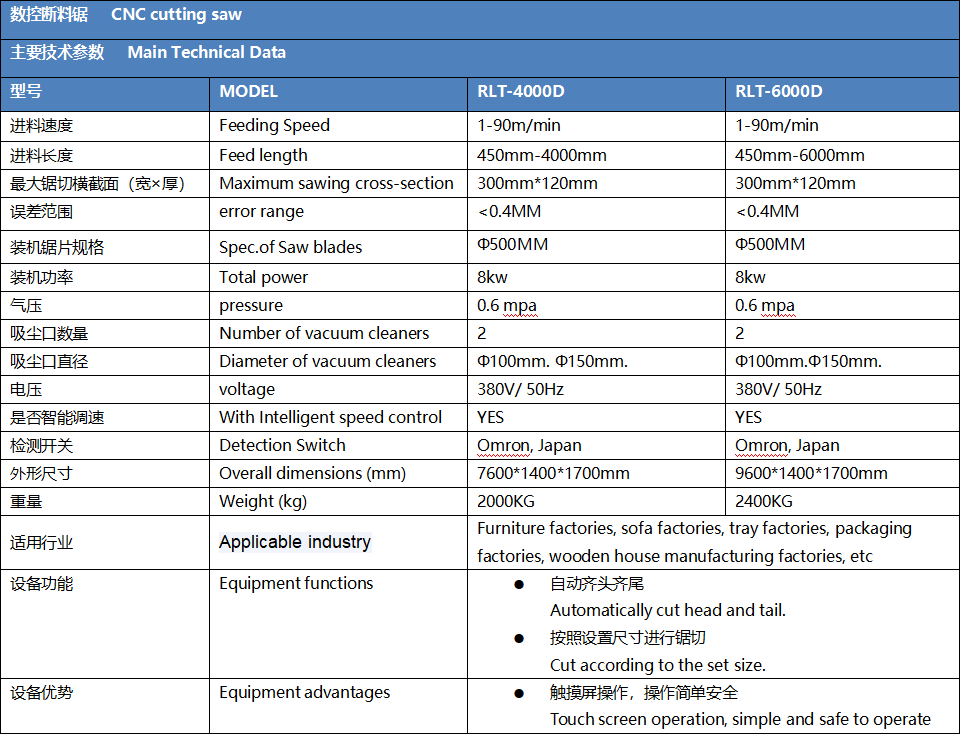Select 'Number of vacuum cleaners' cell
Image resolution: width=960 pixels, height=734 pixels.
338,333
